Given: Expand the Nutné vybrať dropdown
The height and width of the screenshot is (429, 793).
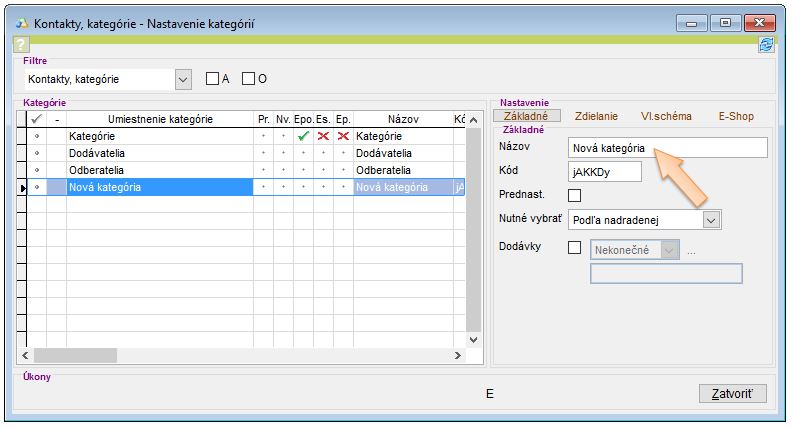Looking at the screenshot, I should pos(710,219).
